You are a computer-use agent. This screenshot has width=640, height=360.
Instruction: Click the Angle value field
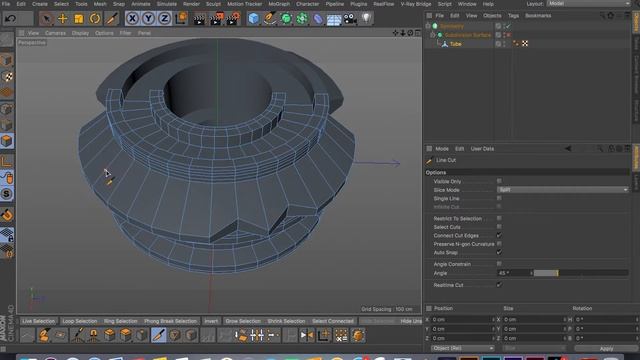513,273
